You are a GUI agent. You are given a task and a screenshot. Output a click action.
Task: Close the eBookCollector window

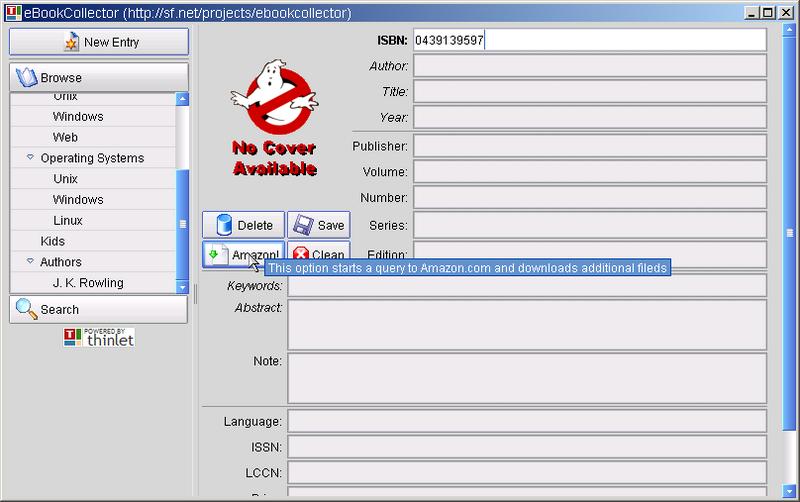click(786, 13)
